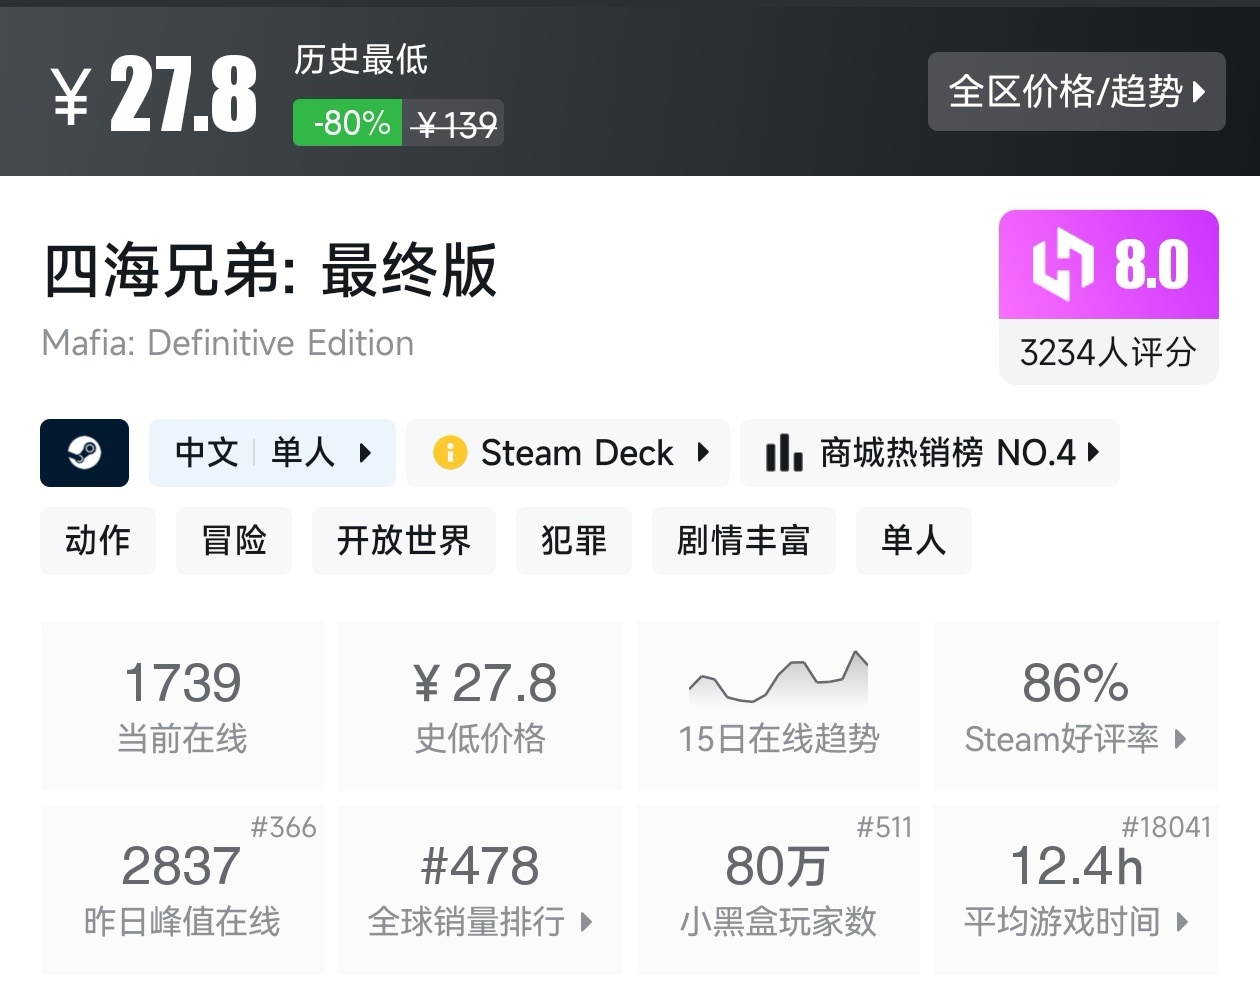The image size is (1260, 984).
Task: Click the Mafia: Definitive Edition subtitle
Action: click(228, 343)
